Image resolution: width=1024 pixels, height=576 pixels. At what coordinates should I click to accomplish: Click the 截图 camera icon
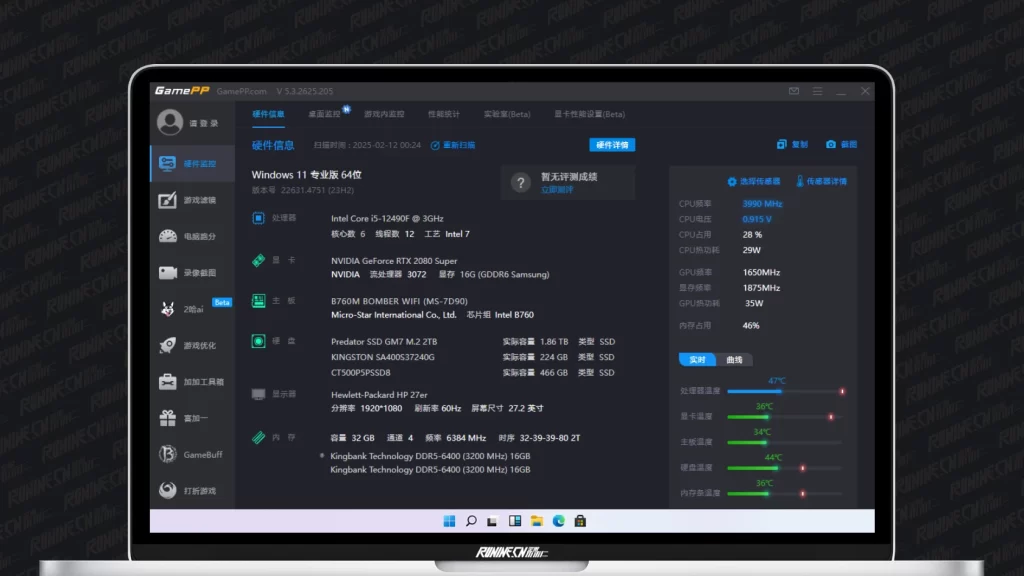click(841, 145)
